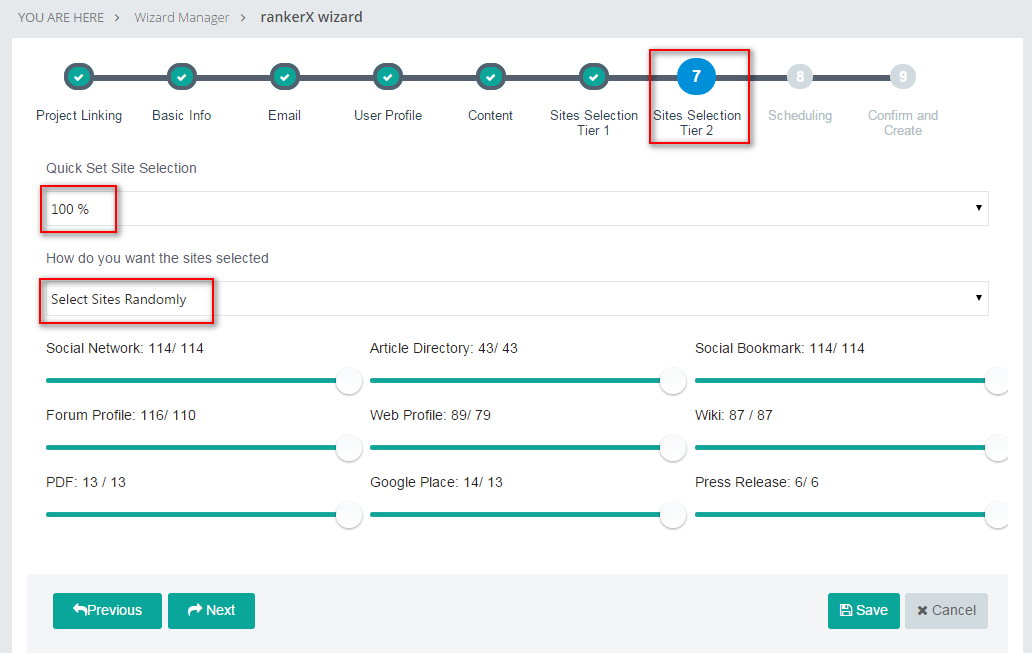Click the Article Directory slider handle
The height and width of the screenshot is (653, 1032).
673,380
